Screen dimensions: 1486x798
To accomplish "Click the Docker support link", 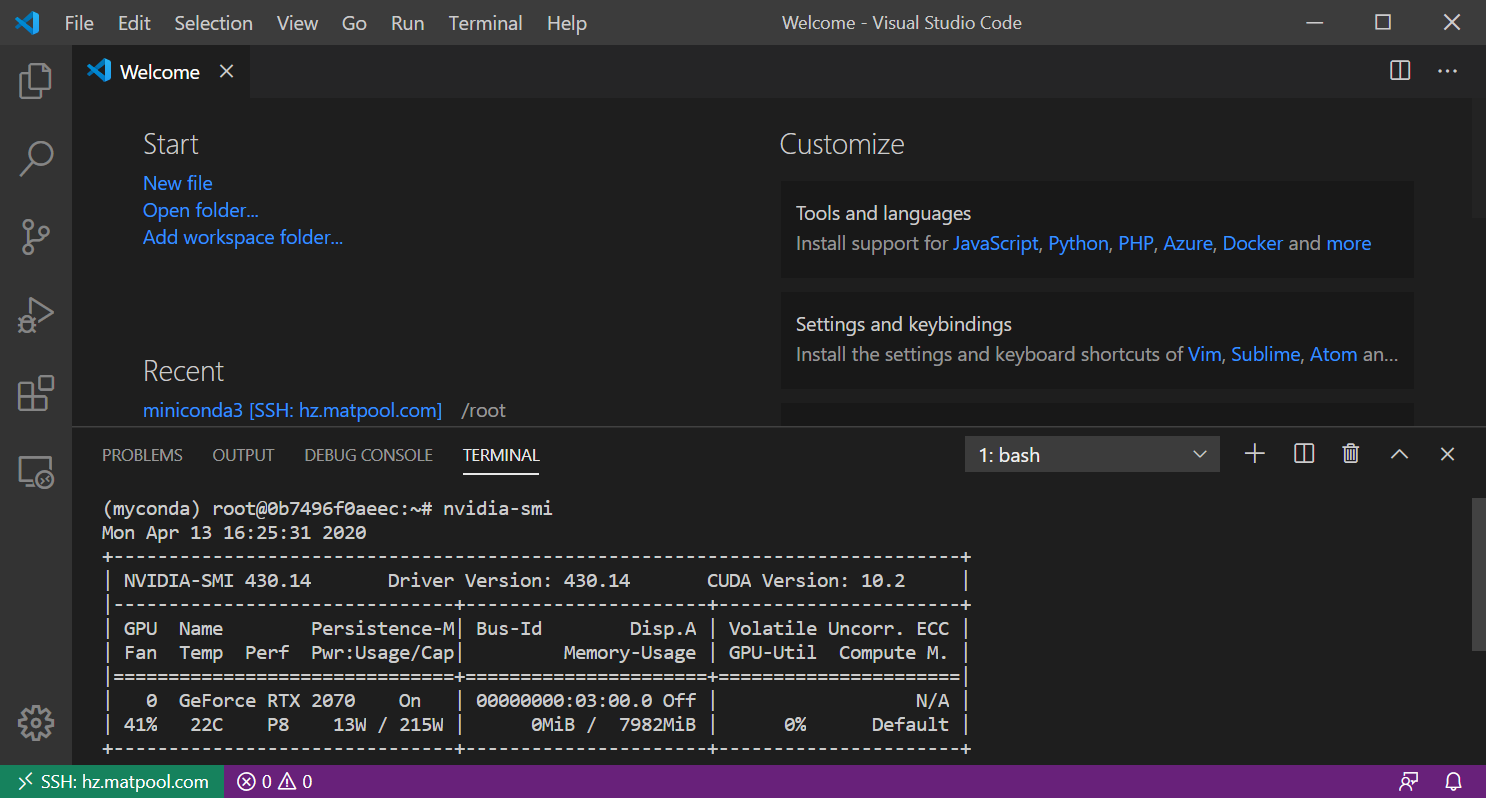I will click(x=1252, y=243).
